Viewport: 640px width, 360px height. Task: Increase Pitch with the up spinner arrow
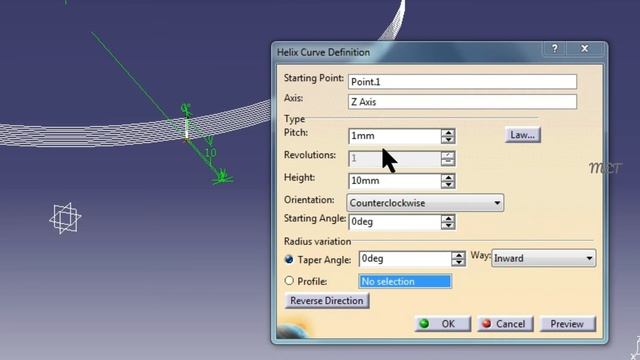click(x=448, y=133)
